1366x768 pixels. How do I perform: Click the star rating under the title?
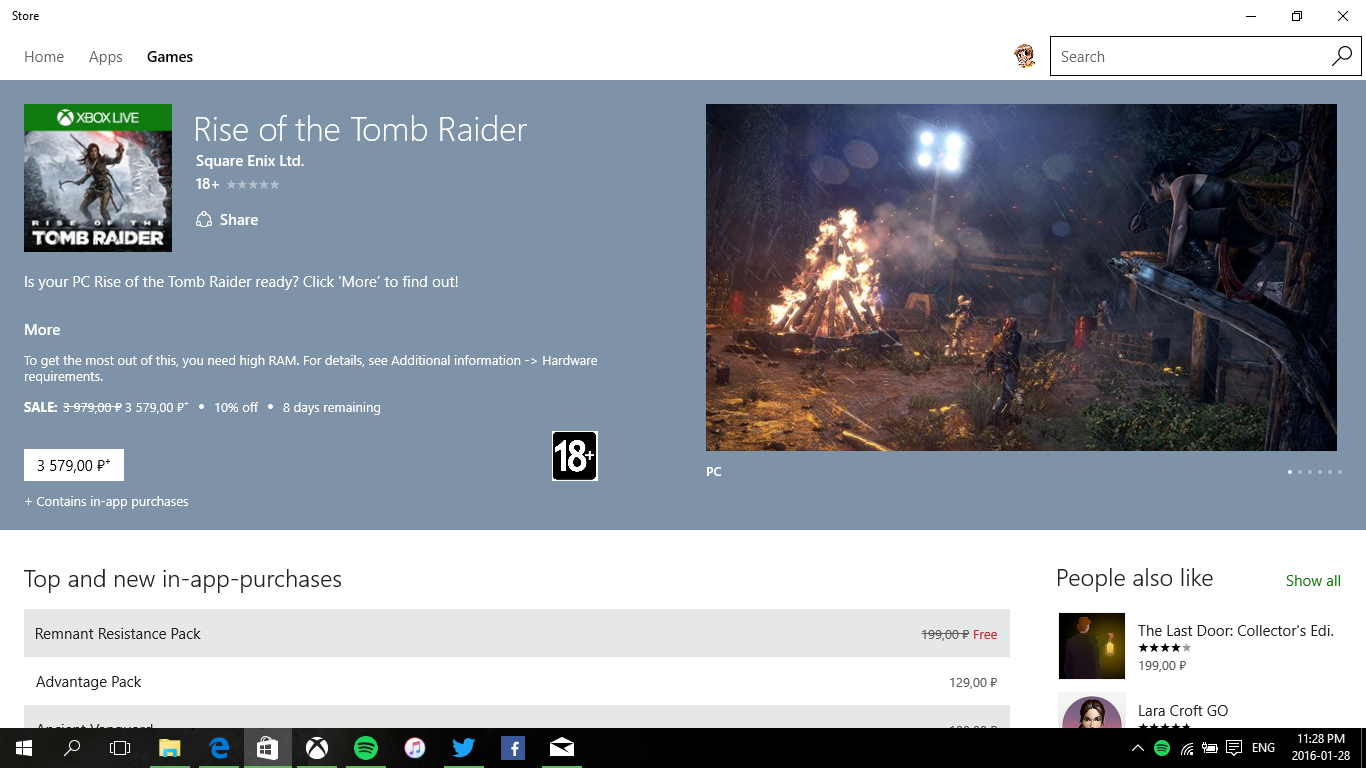point(253,184)
